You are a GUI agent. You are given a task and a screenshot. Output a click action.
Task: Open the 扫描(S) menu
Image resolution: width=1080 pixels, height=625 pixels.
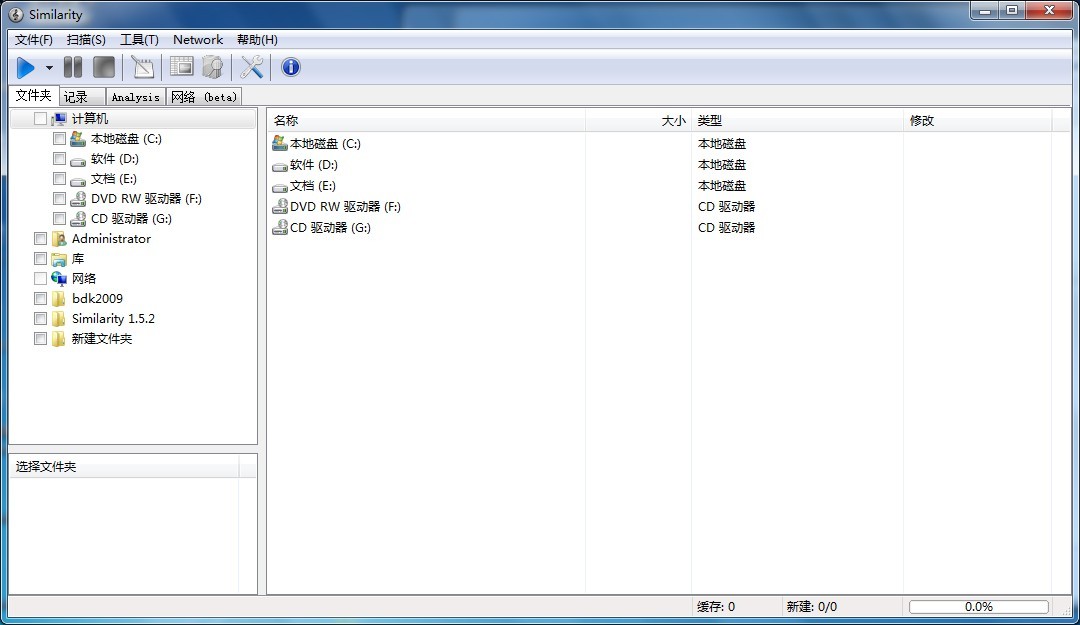tap(86, 40)
